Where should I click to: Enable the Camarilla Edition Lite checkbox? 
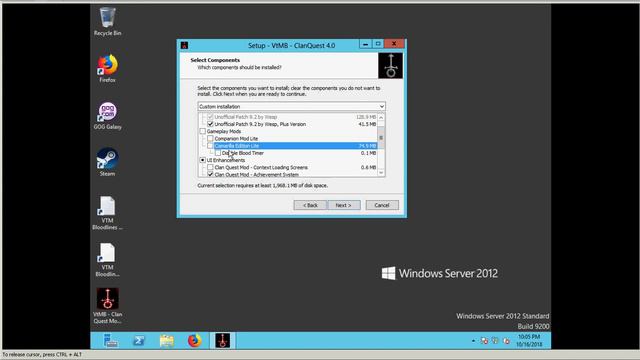coord(211,146)
